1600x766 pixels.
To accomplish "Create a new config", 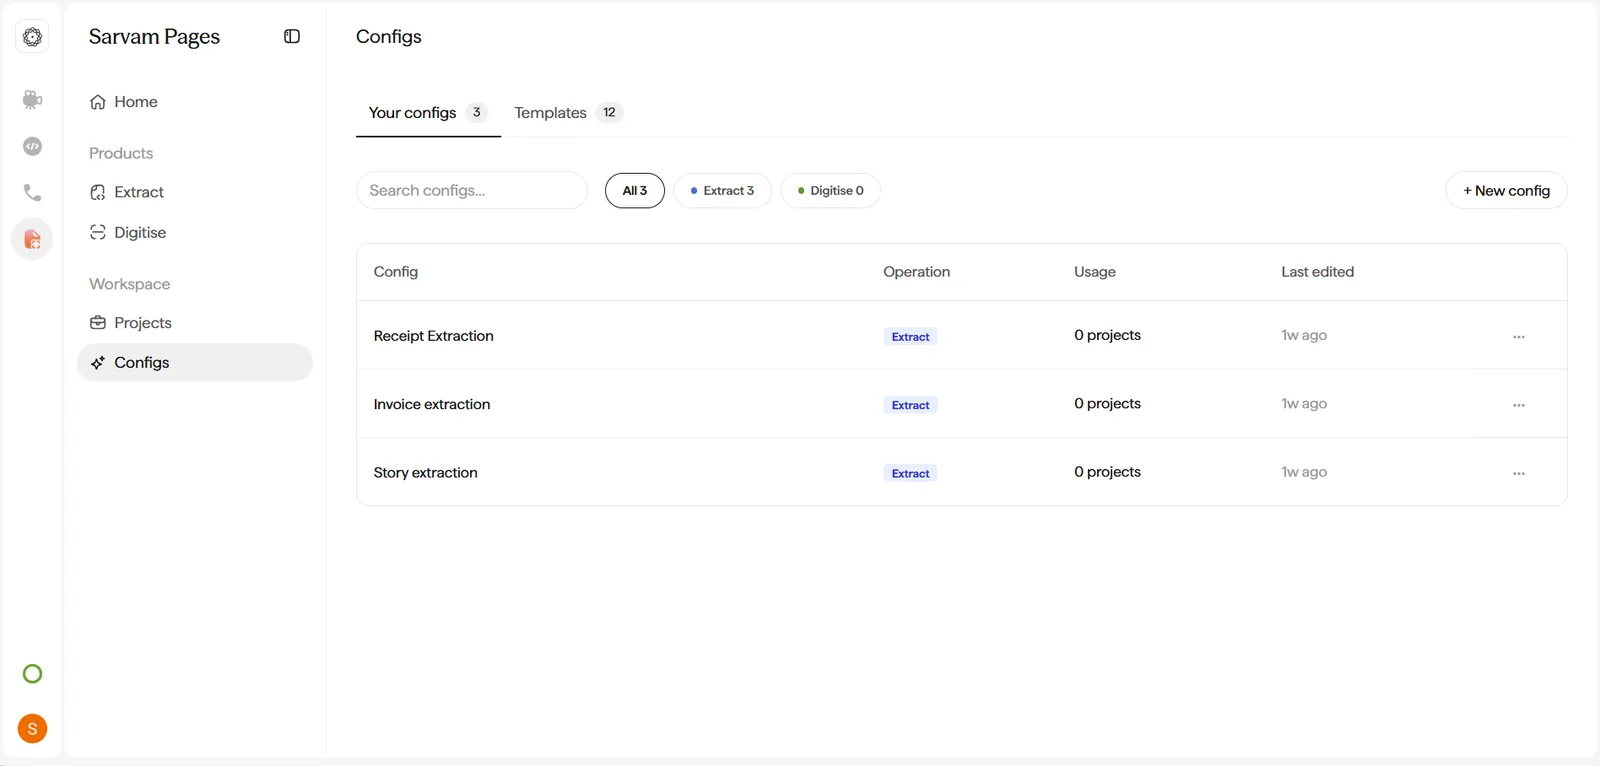I will click(x=1506, y=190).
